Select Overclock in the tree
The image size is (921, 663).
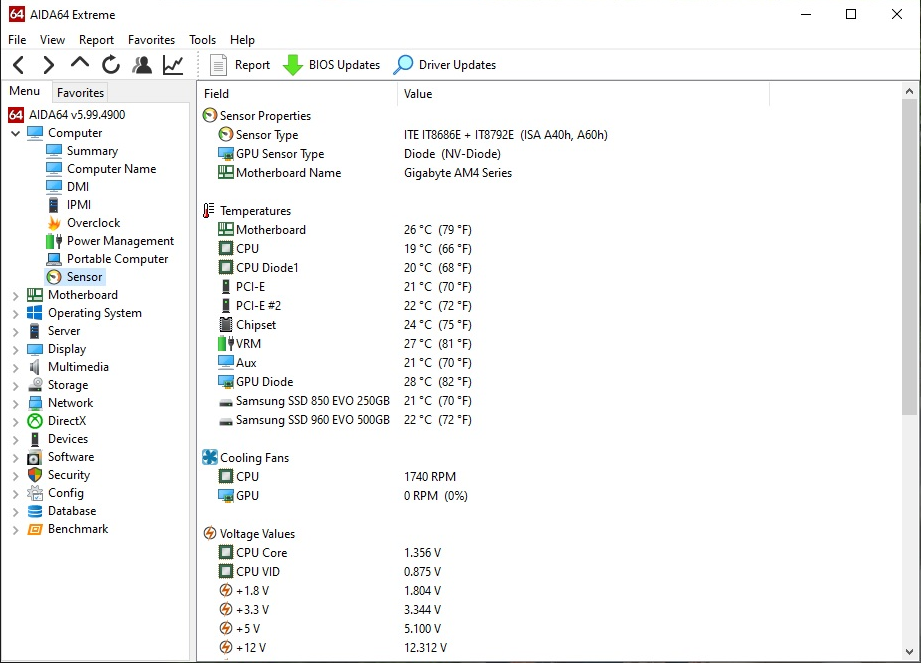93,223
